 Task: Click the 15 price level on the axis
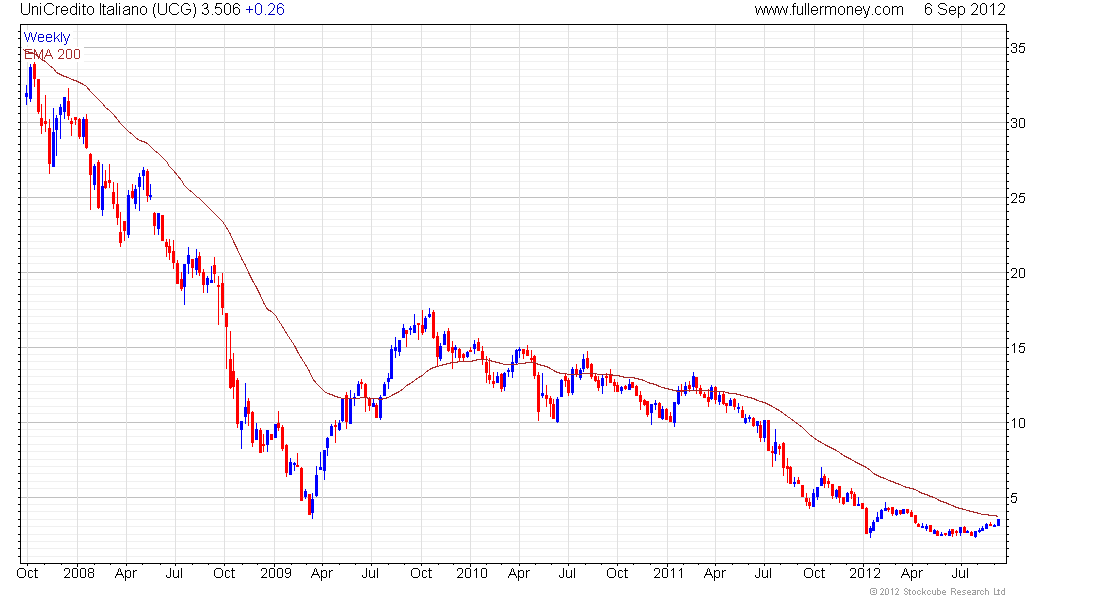1018,348
